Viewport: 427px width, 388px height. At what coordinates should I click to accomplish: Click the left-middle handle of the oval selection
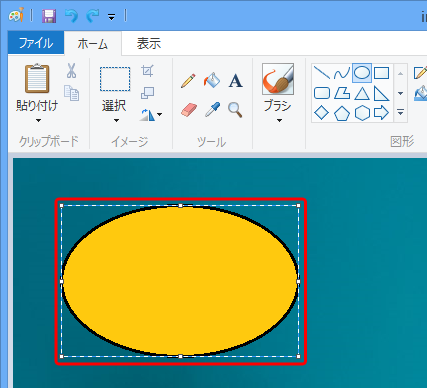[61, 282]
